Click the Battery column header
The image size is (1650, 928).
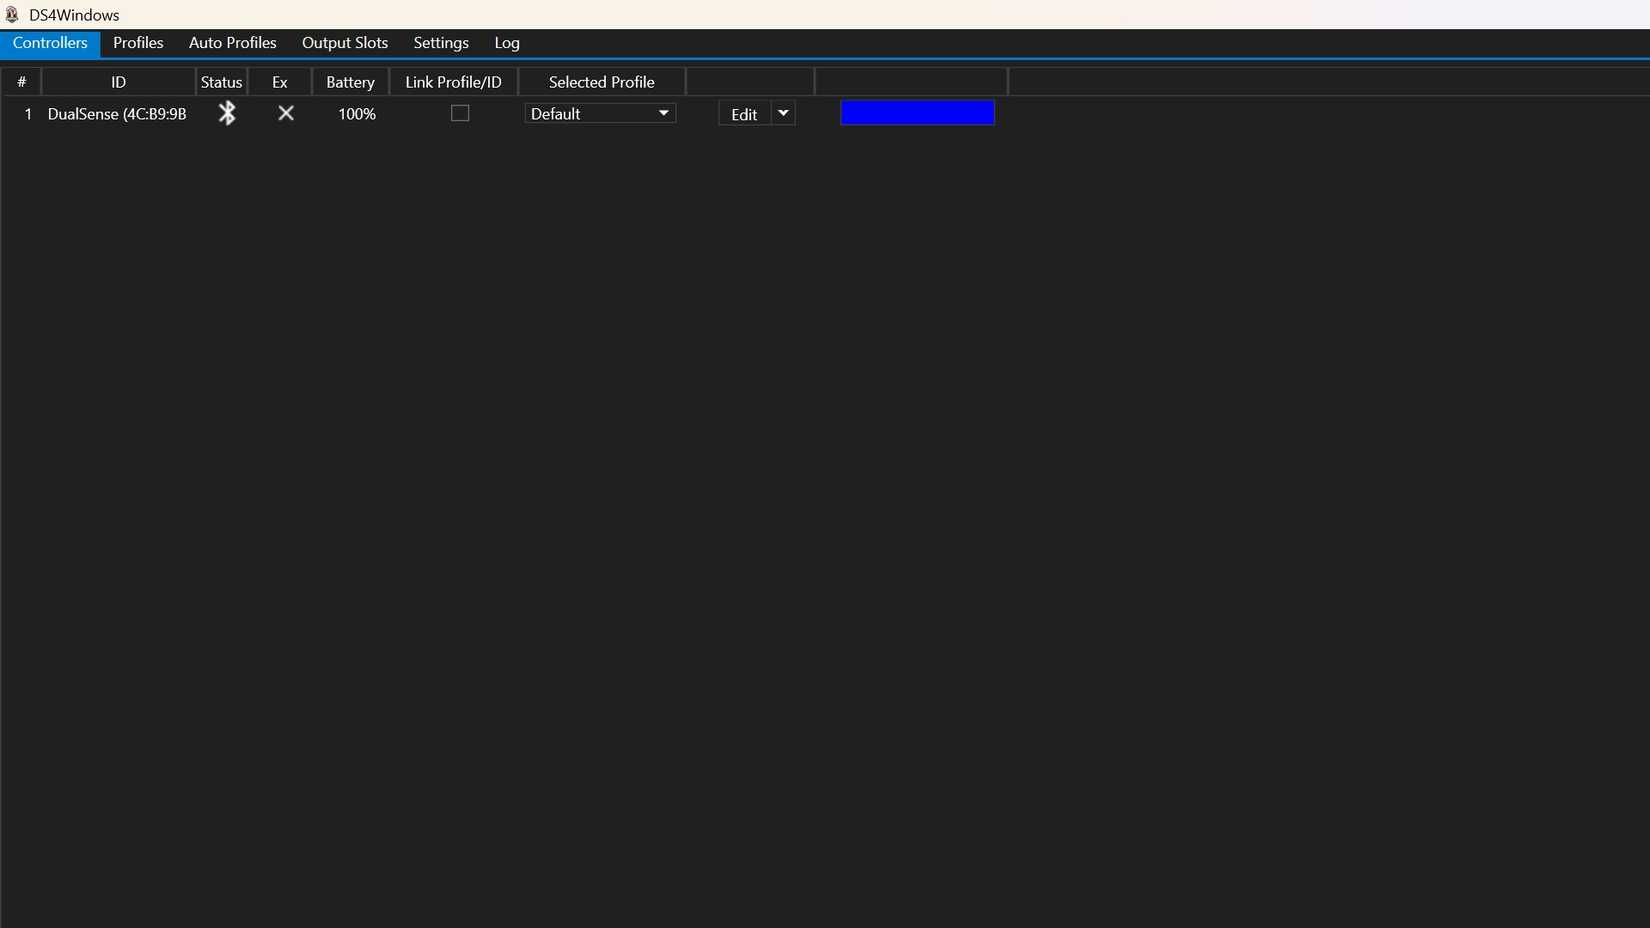pos(350,82)
